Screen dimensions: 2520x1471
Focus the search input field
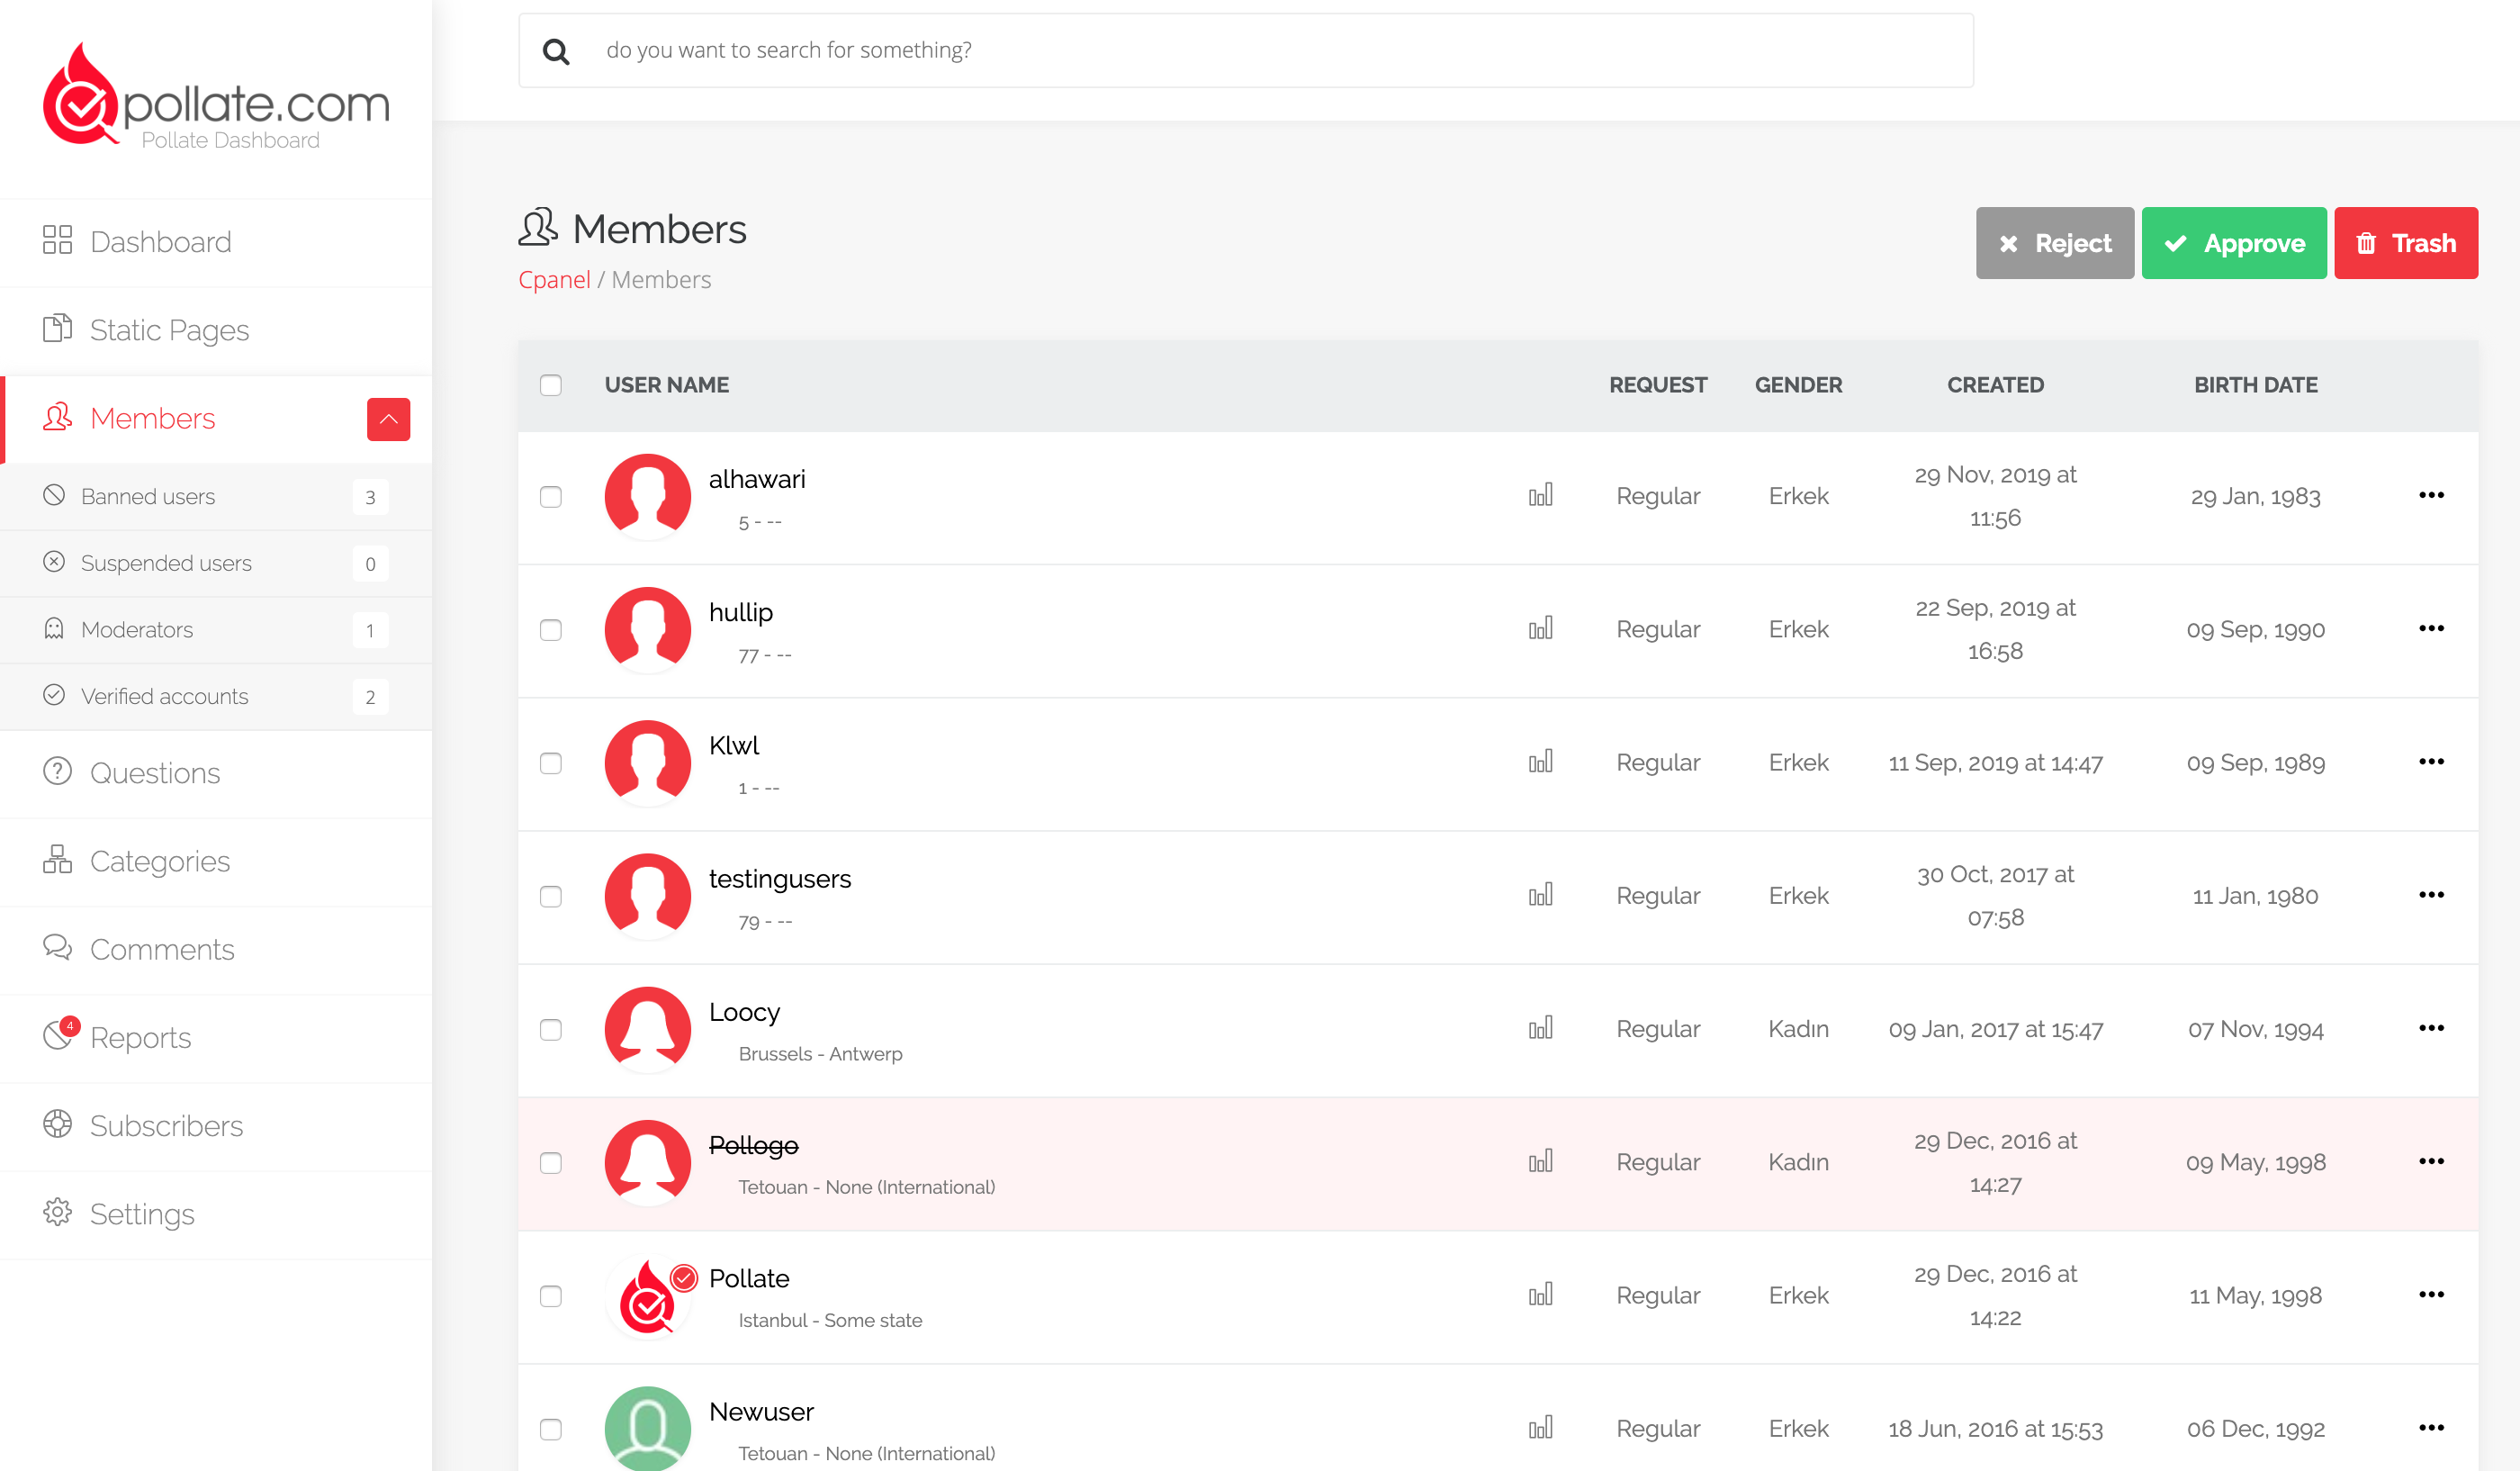[1270, 50]
